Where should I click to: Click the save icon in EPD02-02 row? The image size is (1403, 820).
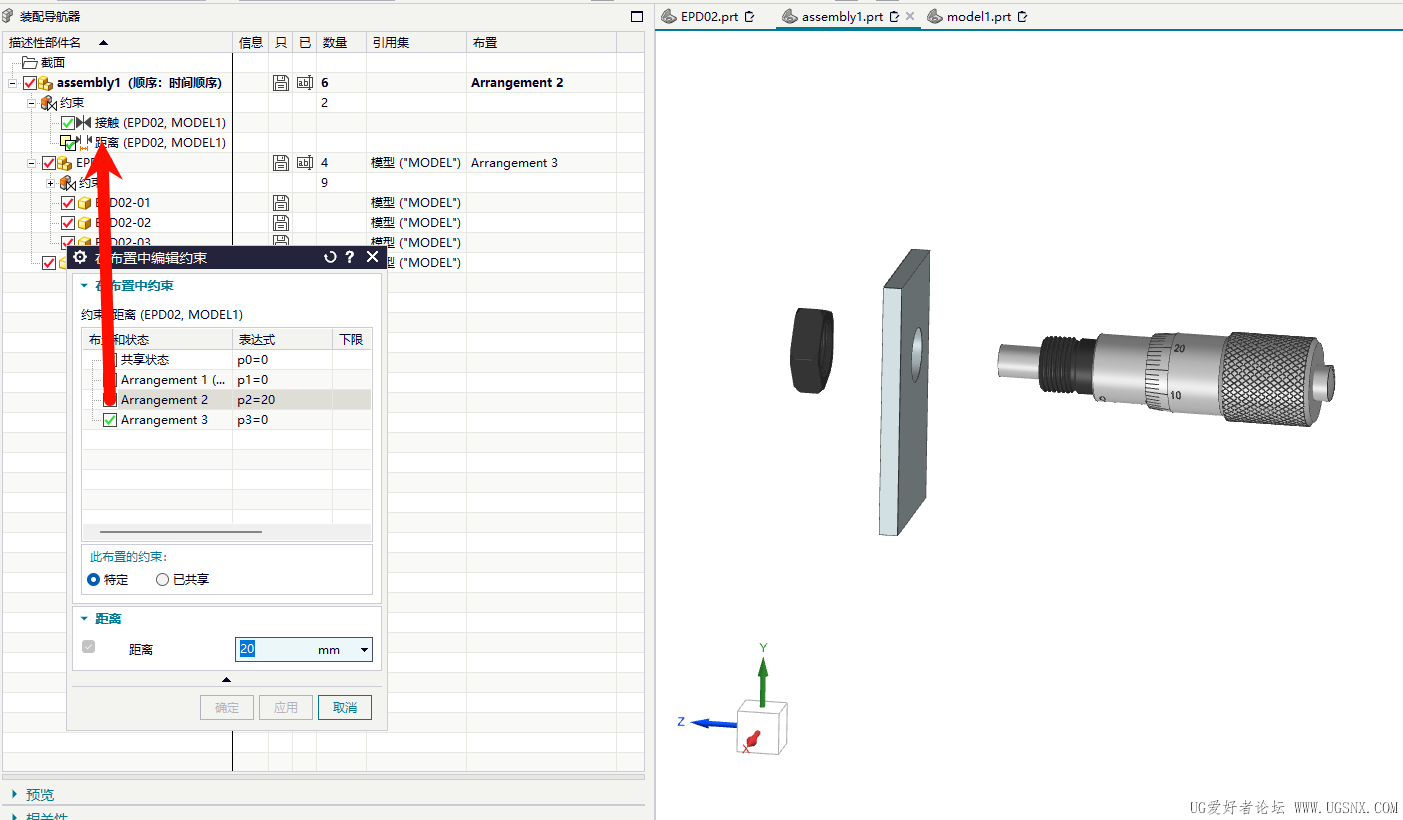[x=281, y=223]
